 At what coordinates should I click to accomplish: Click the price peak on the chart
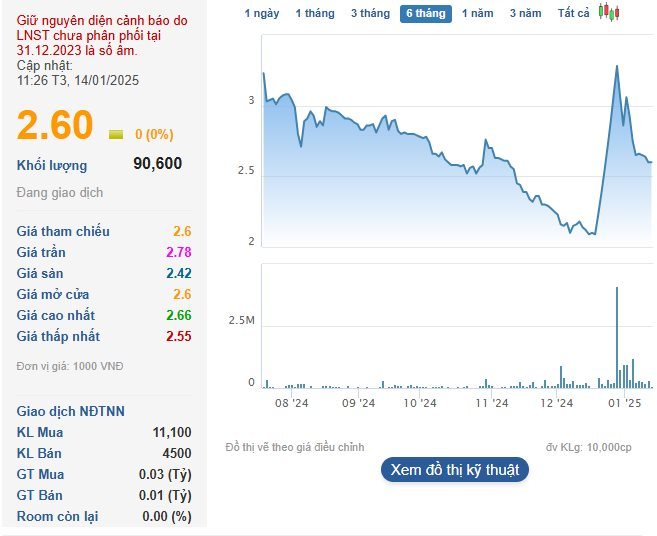pyautogui.click(x=617, y=66)
